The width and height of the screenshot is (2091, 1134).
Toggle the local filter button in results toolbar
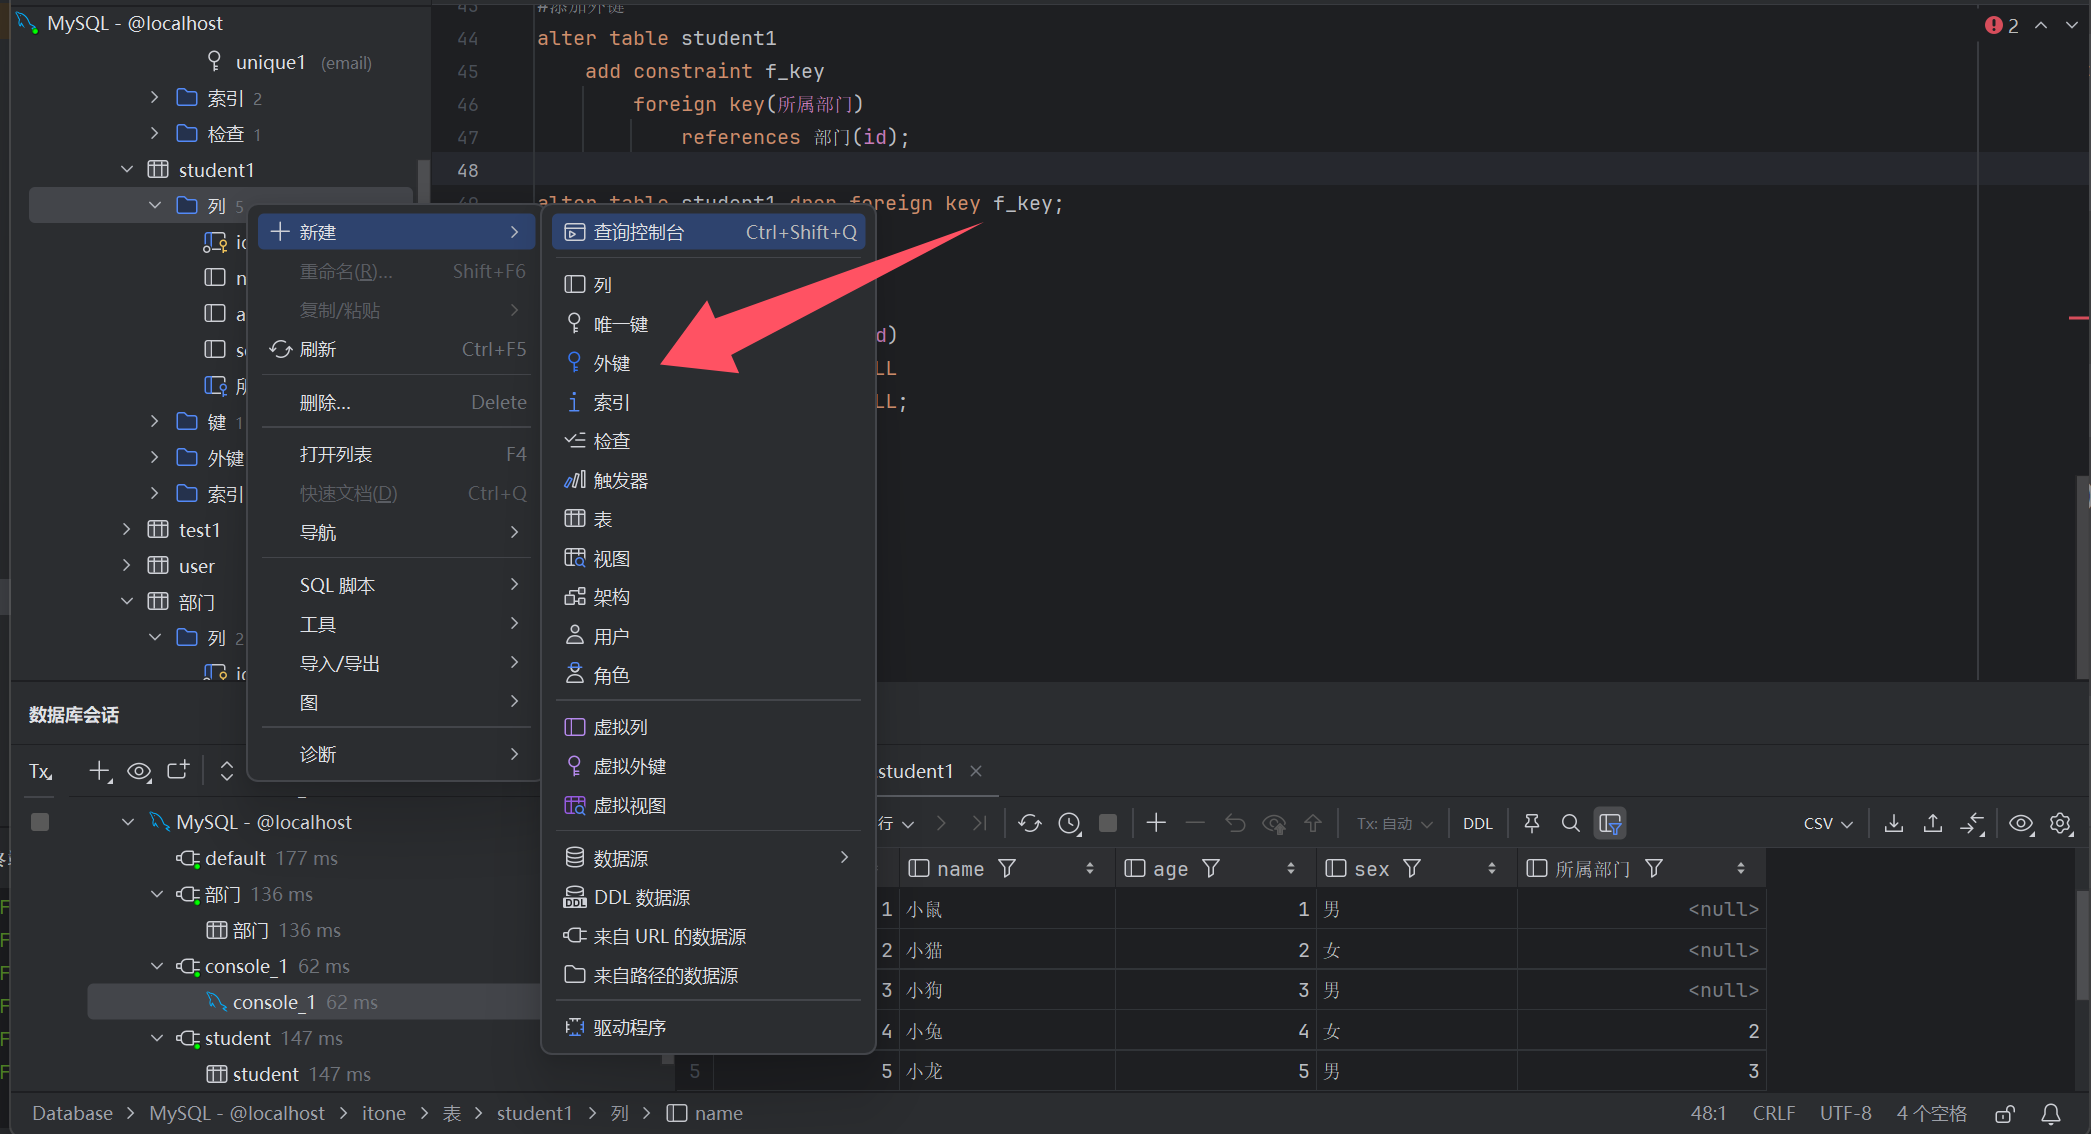pos(1610,823)
